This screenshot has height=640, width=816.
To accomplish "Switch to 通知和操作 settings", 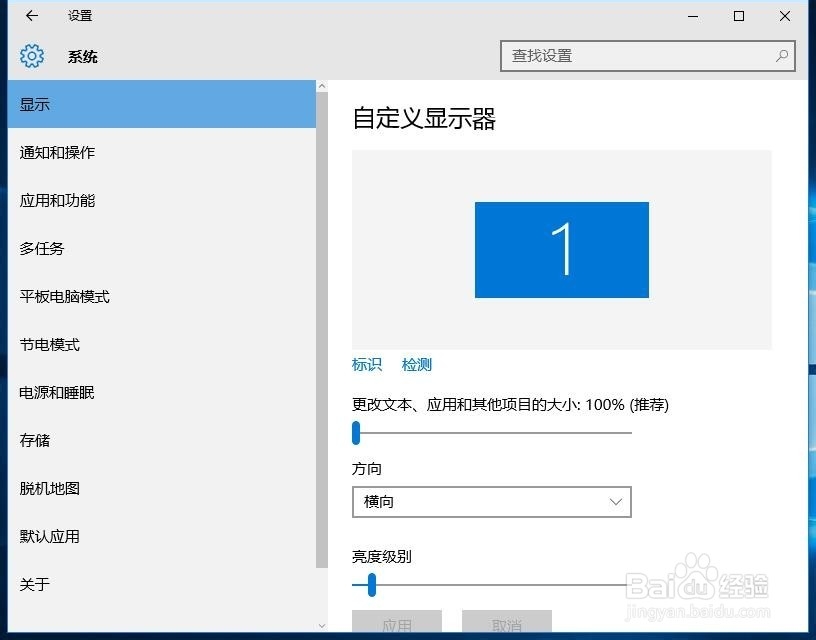I will coord(55,152).
